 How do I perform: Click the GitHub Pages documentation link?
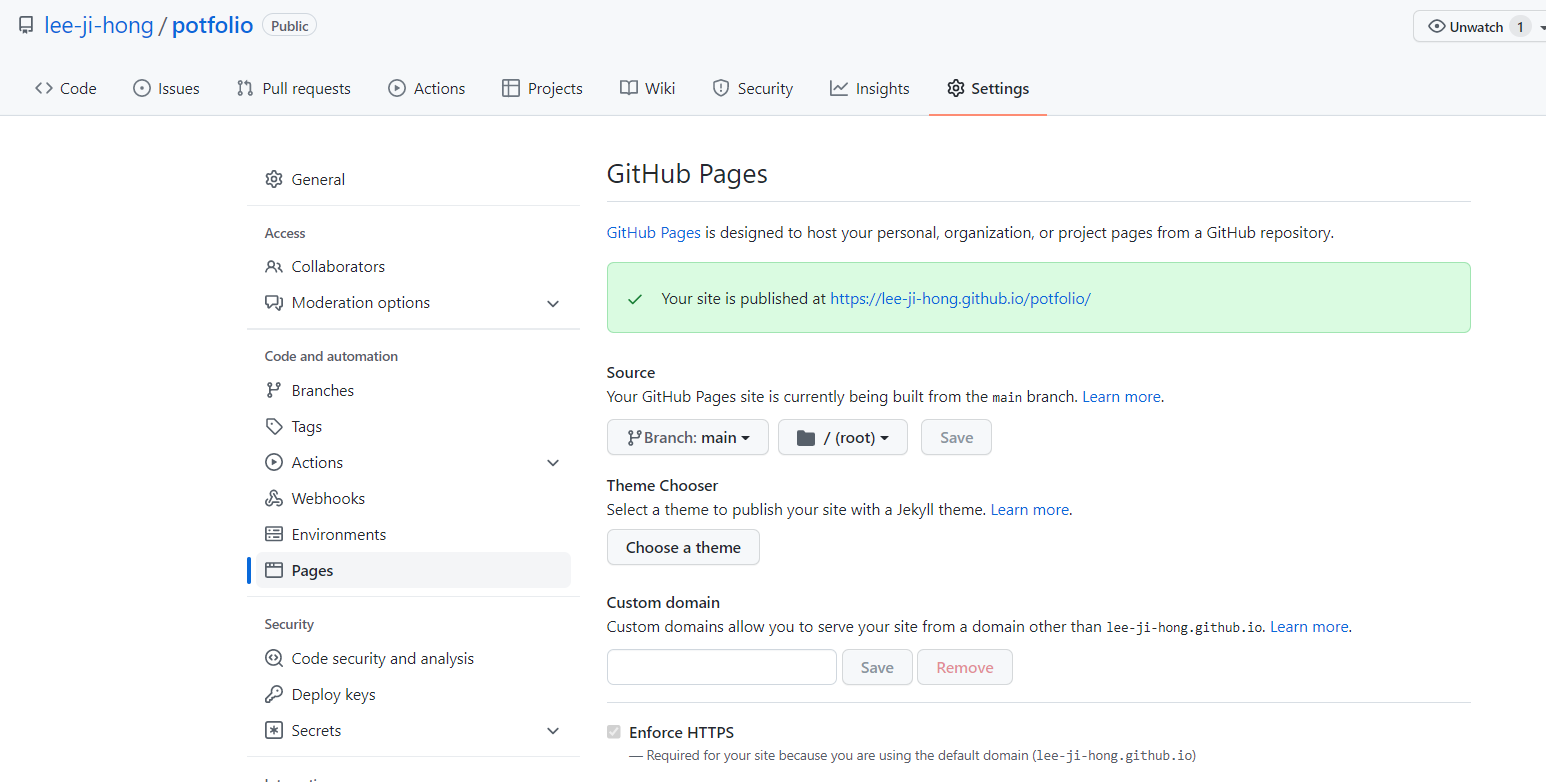click(x=654, y=232)
